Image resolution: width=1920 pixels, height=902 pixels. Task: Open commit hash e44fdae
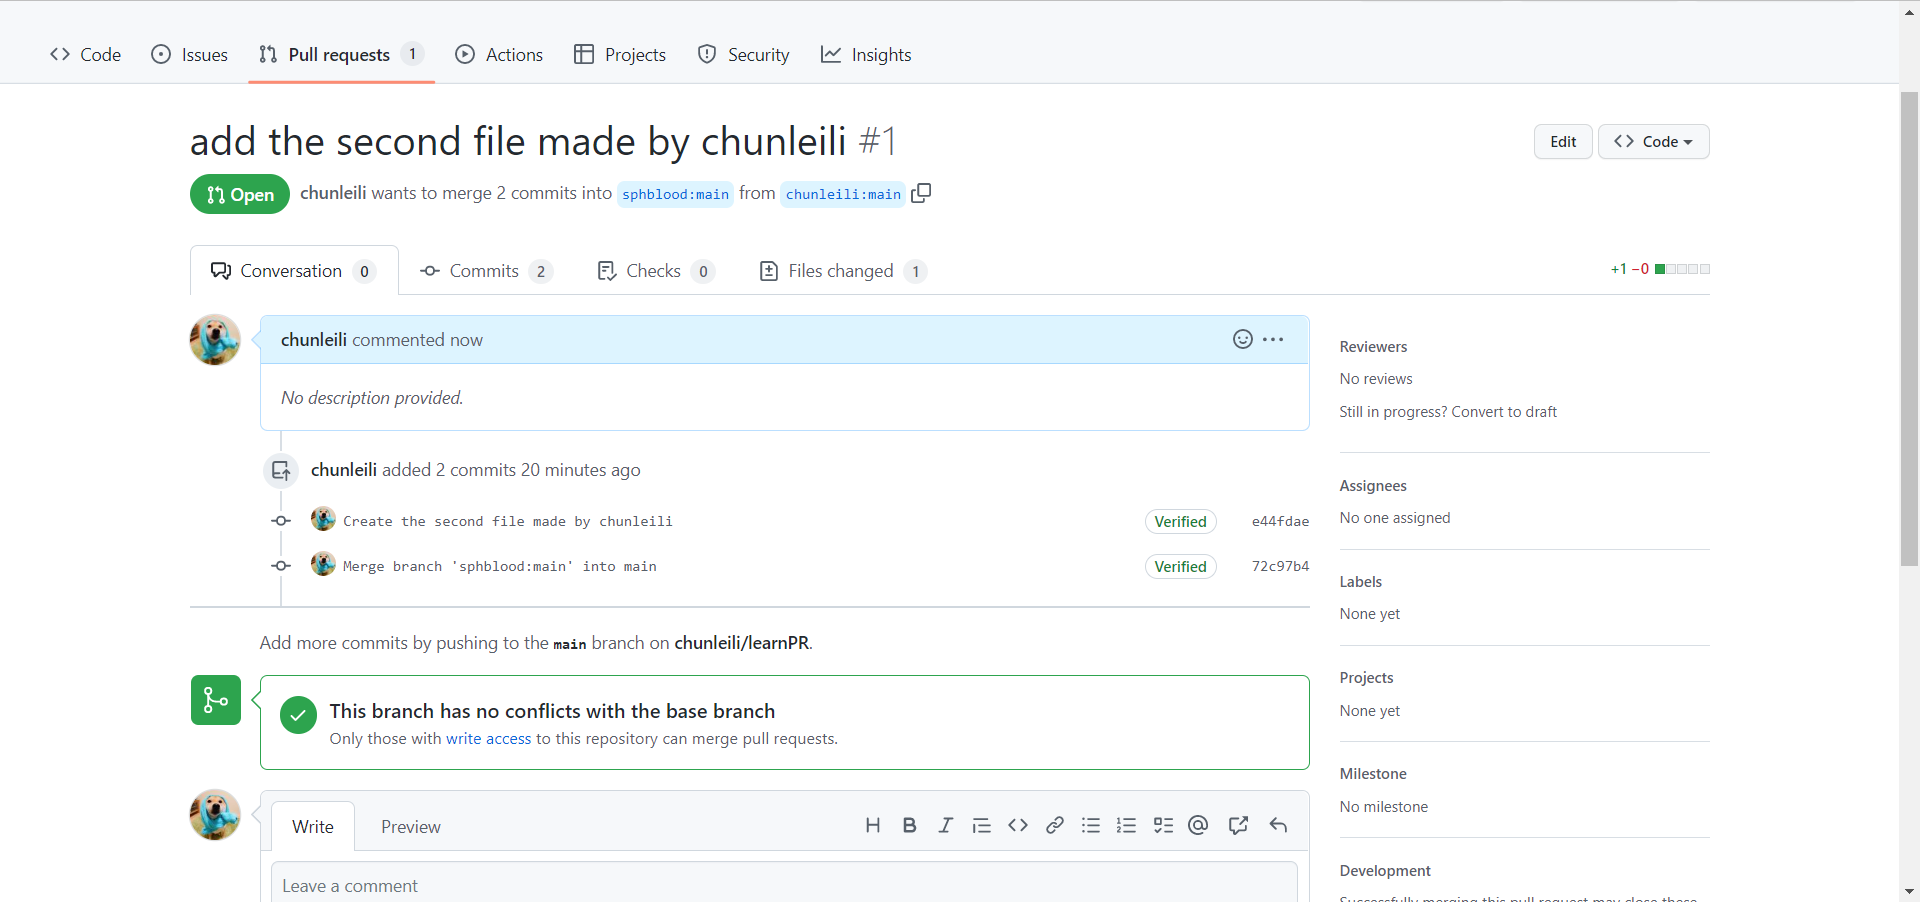tap(1280, 521)
